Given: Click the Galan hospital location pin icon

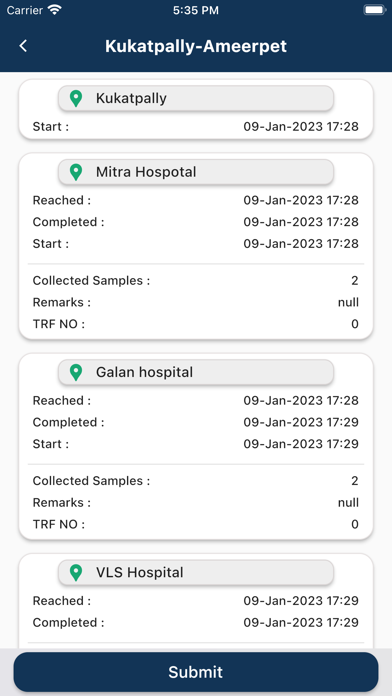Looking at the screenshot, I should 76,372.
